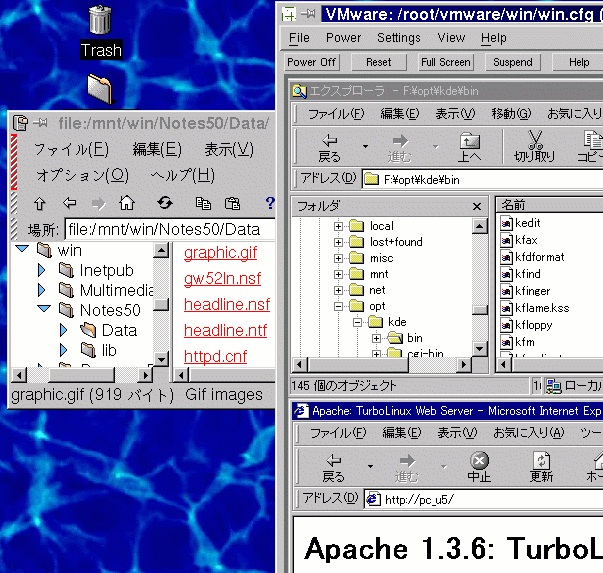Click the Suspend button in VMware
The width and height of the screenshot is (603, 573).
513,62
